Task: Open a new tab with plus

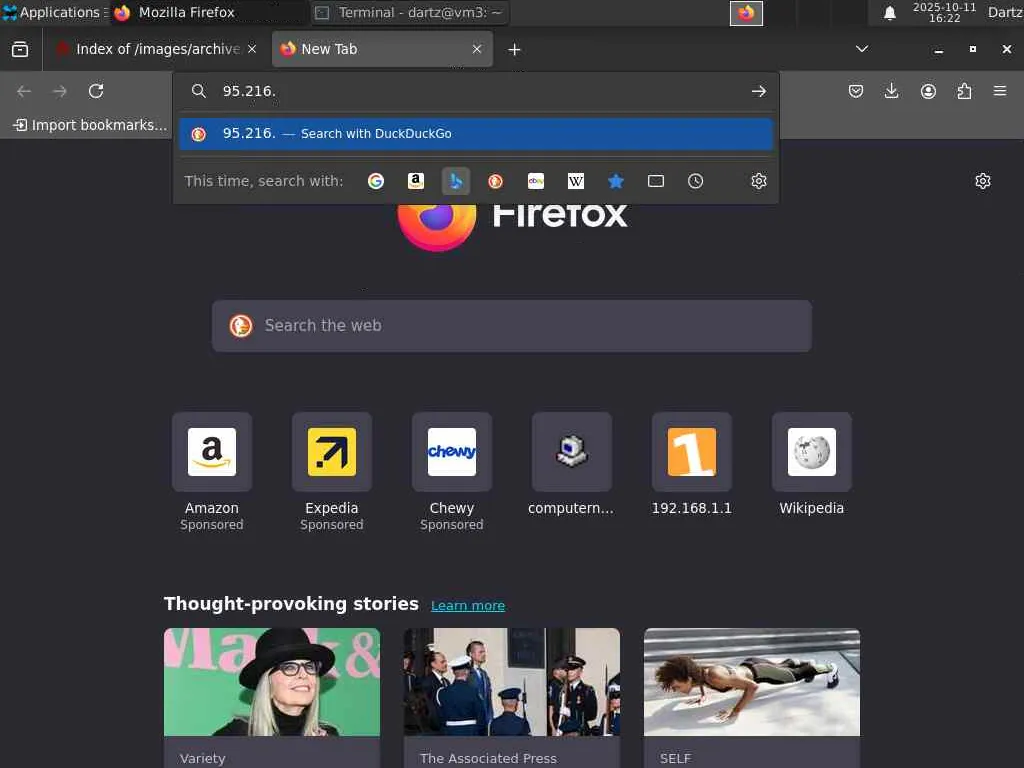Action: click(x=515, y=50)
